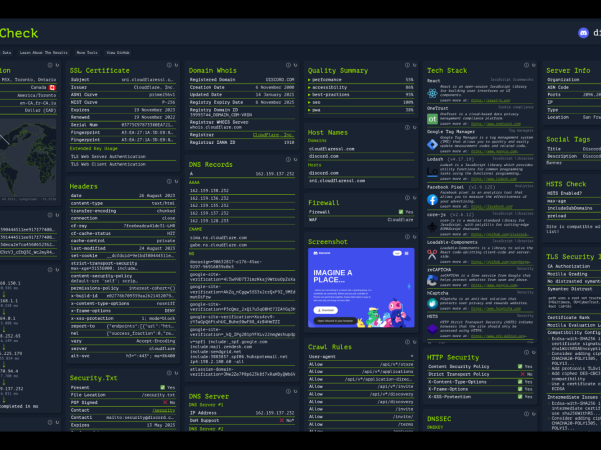Click the Canada flag in location card

52,87
